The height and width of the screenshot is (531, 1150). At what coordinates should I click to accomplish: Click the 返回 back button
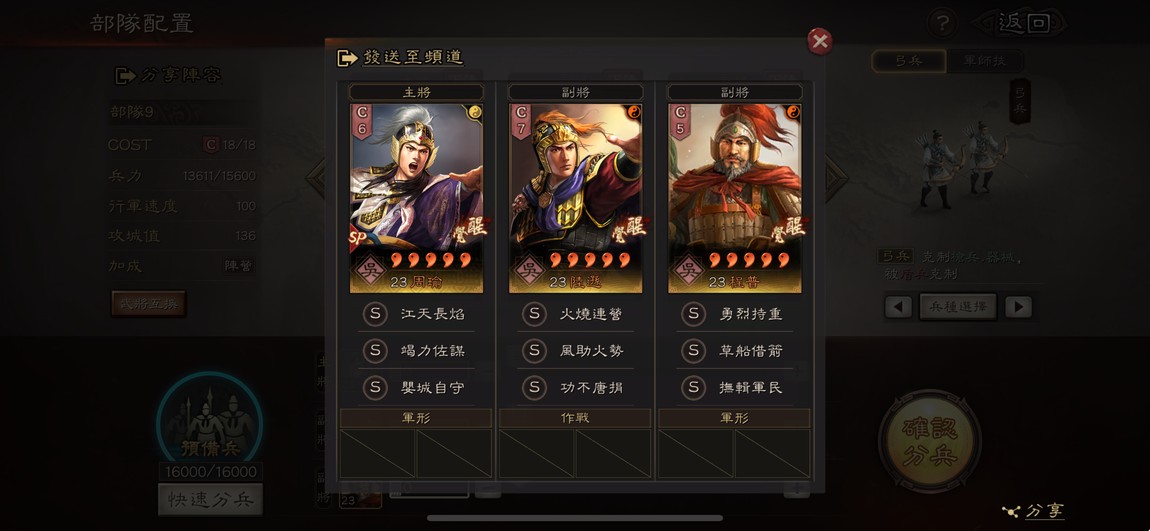[1022, 23]
